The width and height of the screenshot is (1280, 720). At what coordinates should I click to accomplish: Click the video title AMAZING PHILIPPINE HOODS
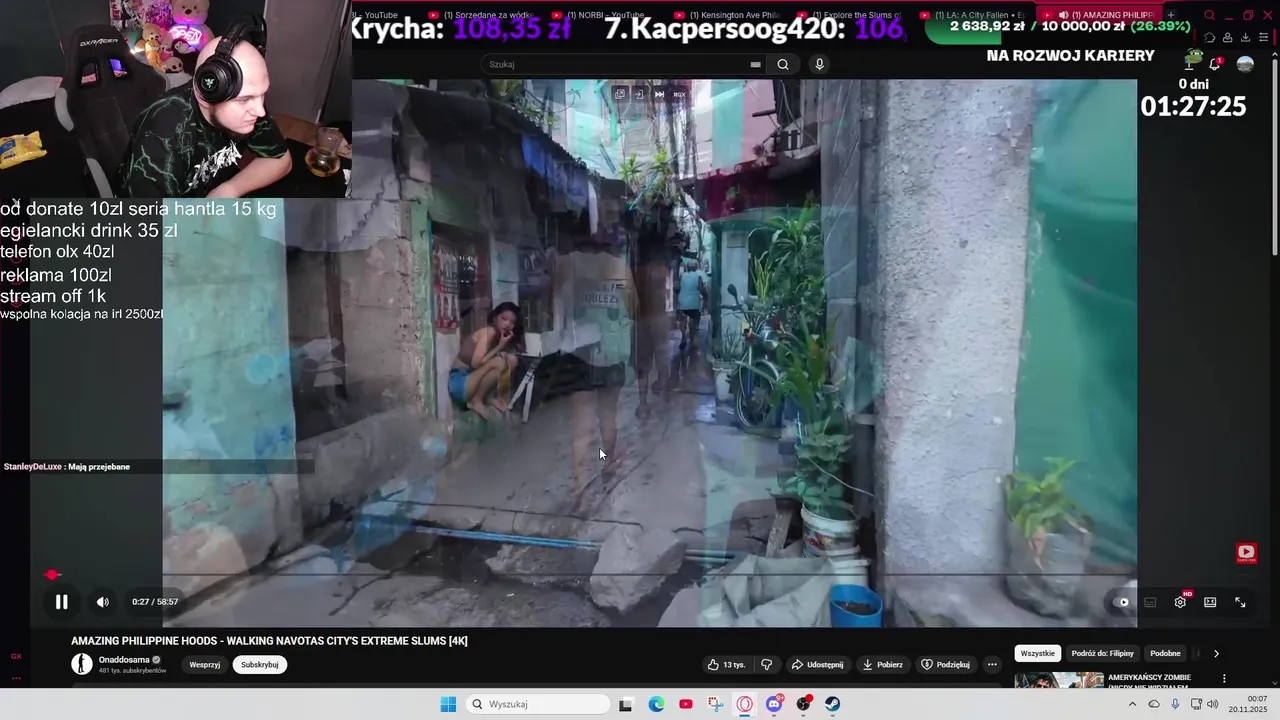pyautogui.click(x=269, y=641)
